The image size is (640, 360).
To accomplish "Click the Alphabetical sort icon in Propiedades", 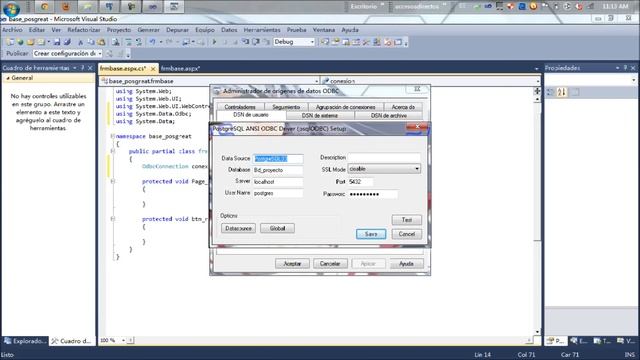I will click(562, 92).
